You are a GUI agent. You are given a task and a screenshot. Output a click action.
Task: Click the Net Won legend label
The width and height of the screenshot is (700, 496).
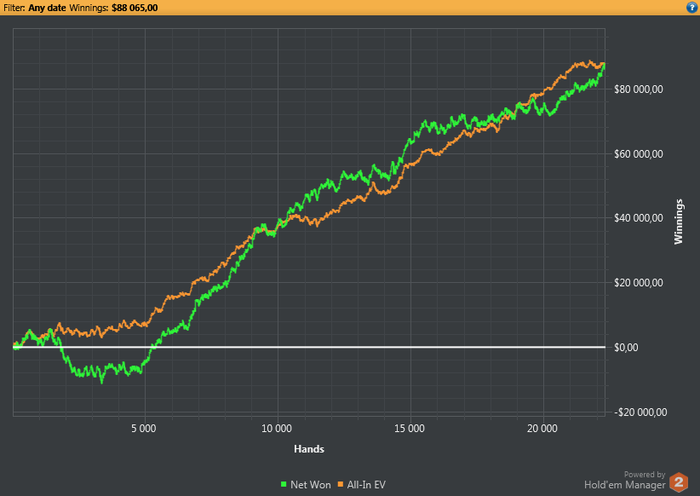pyautogui.click(x=311, y=484)
